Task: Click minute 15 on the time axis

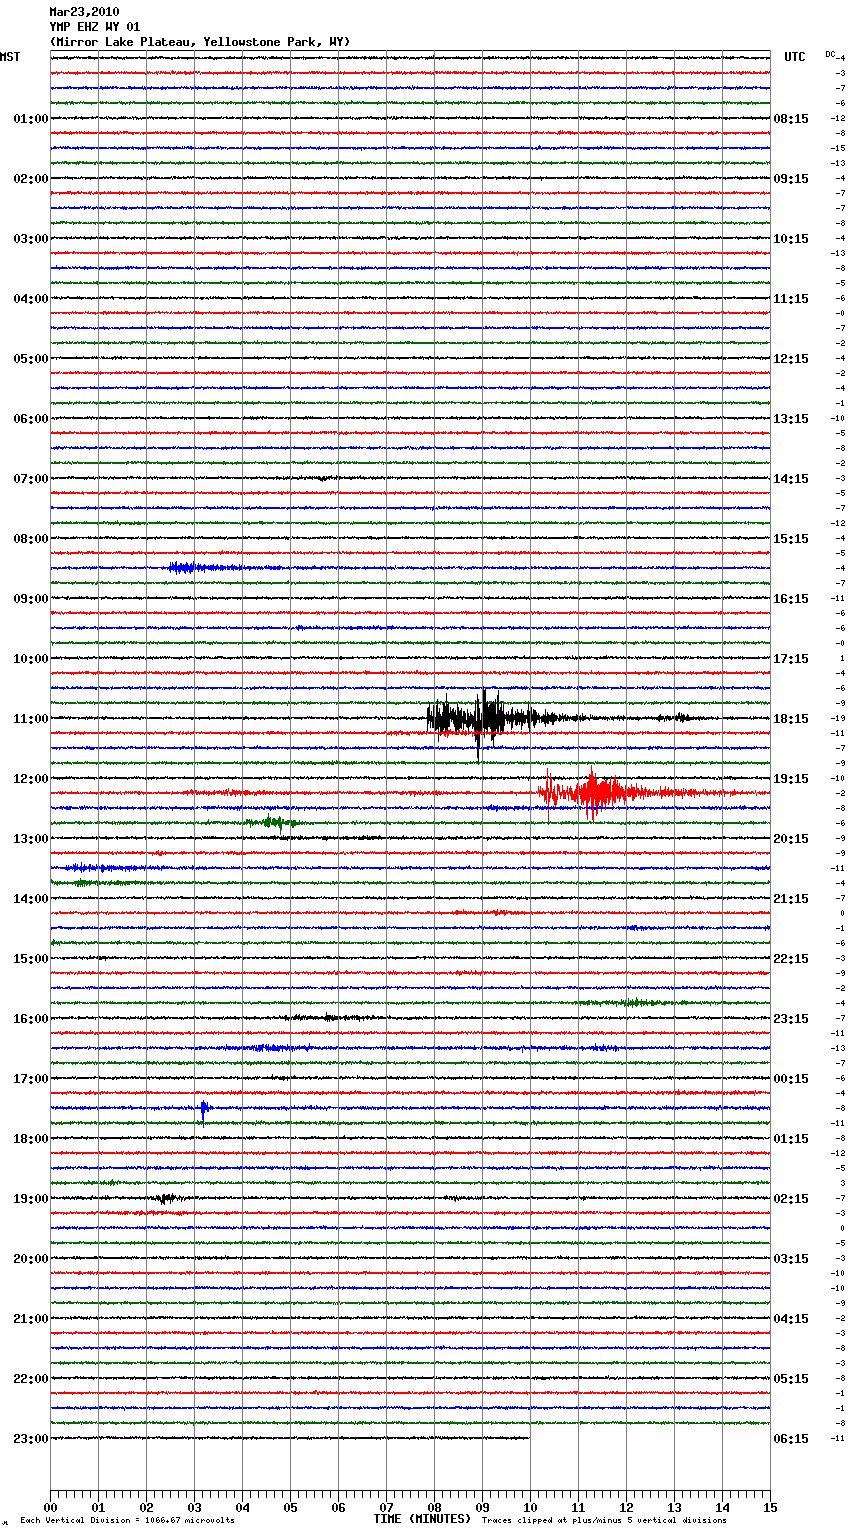Action: pyautogui.click(x=770, y=1507)
